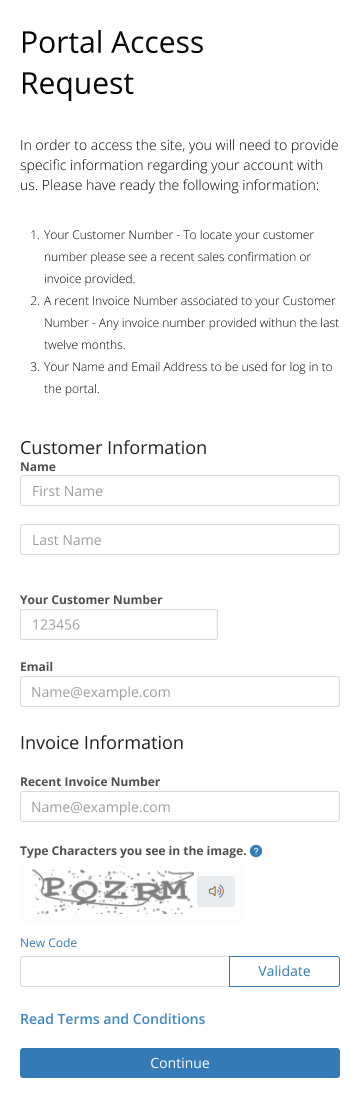The width and height of the screenshot is (360, 1114).
Task: Play the audio captcha speaker icon
Action: (x=216, y=891)
